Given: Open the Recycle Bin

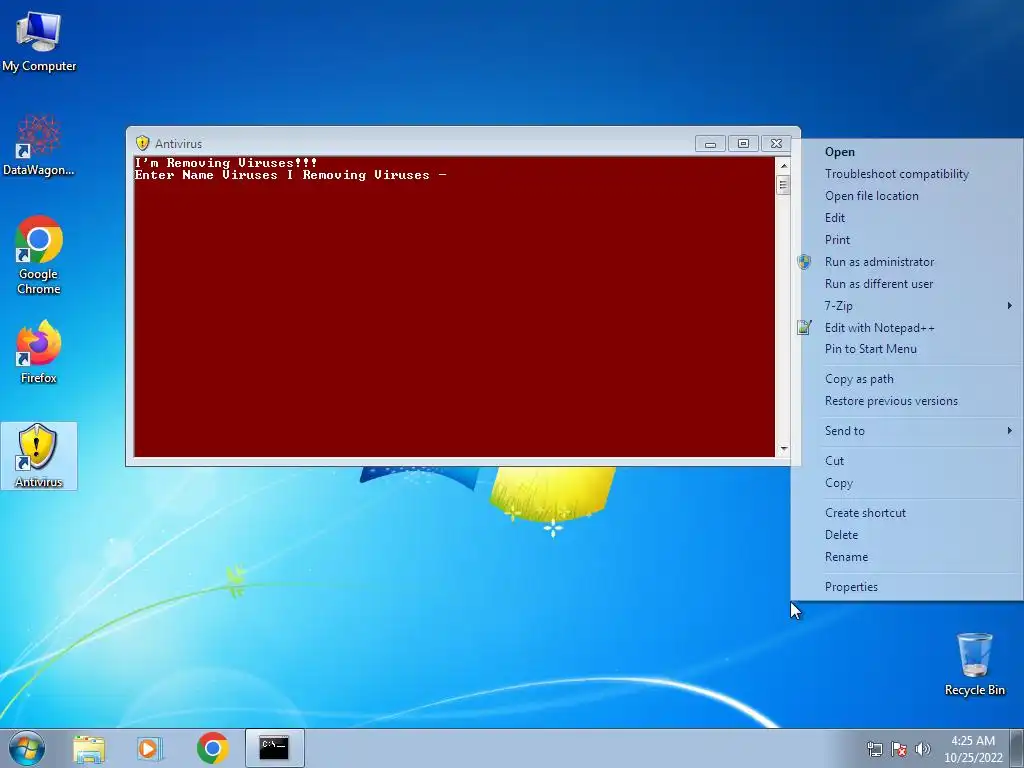Looking at the screenshot, I should 974,664.
